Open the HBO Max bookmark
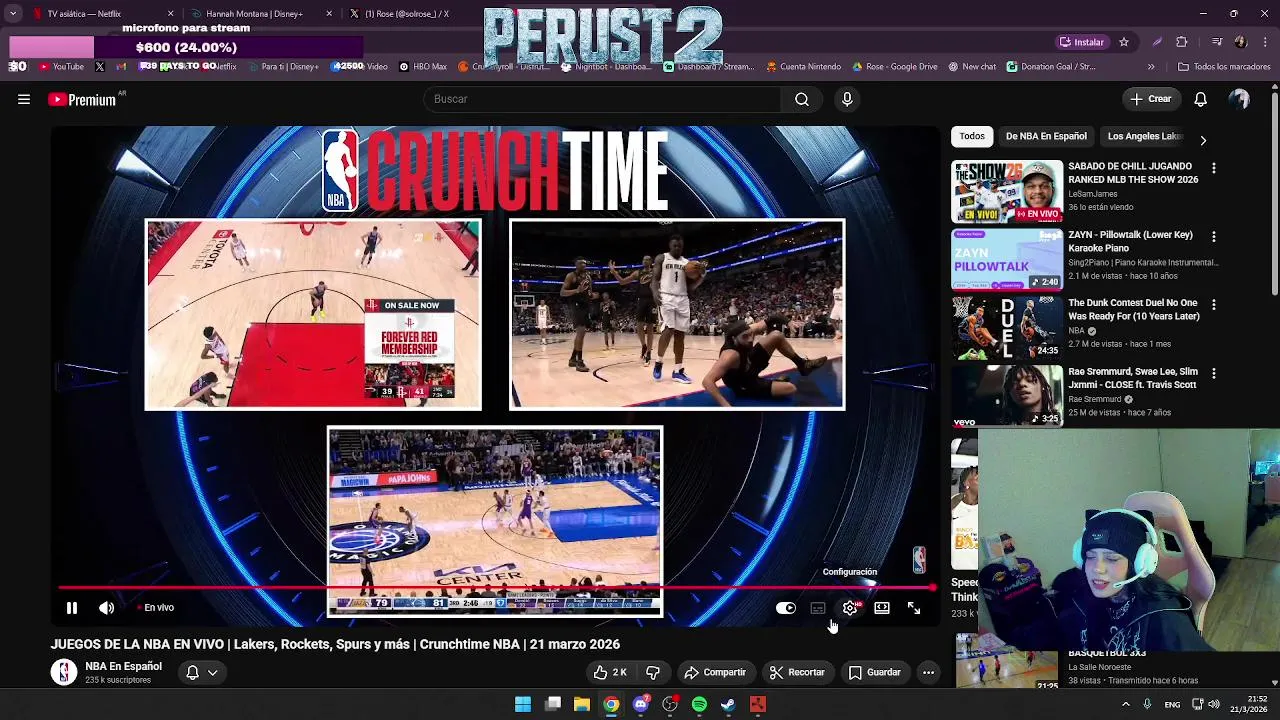The image size is (1280, 720). click(x=423, y=67)
